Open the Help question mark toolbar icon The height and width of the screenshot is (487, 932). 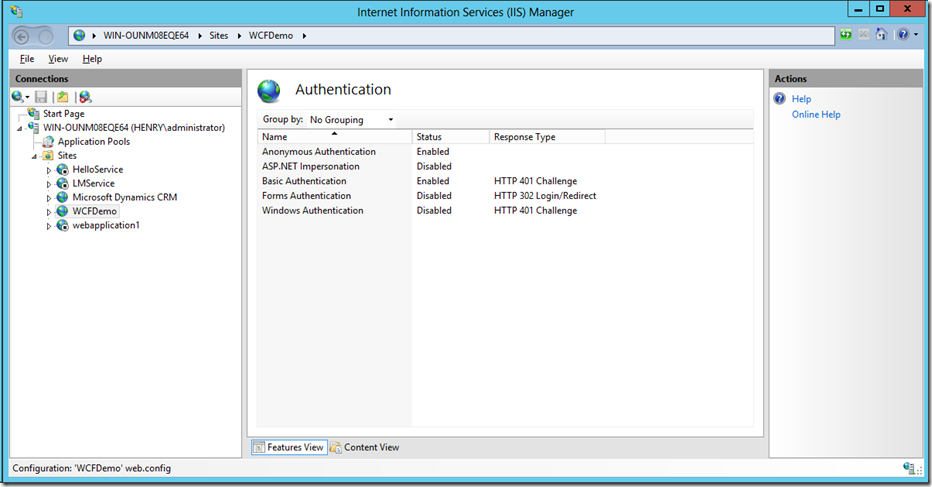tap(903, 35)
